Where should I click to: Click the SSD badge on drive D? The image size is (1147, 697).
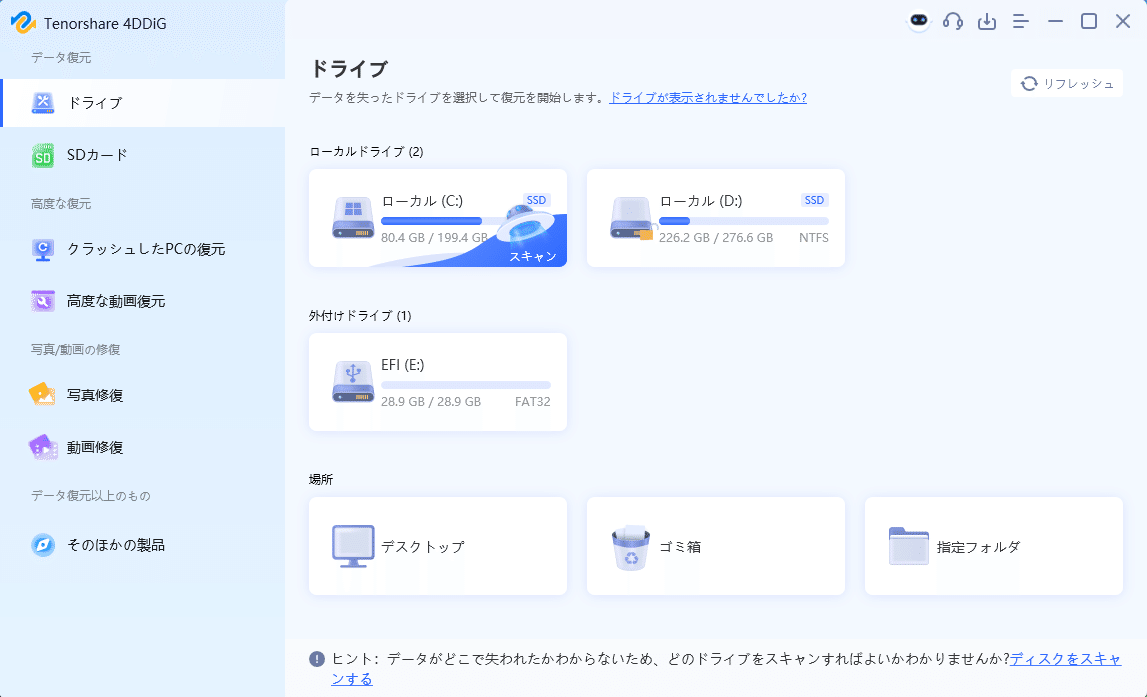point(814,200)
